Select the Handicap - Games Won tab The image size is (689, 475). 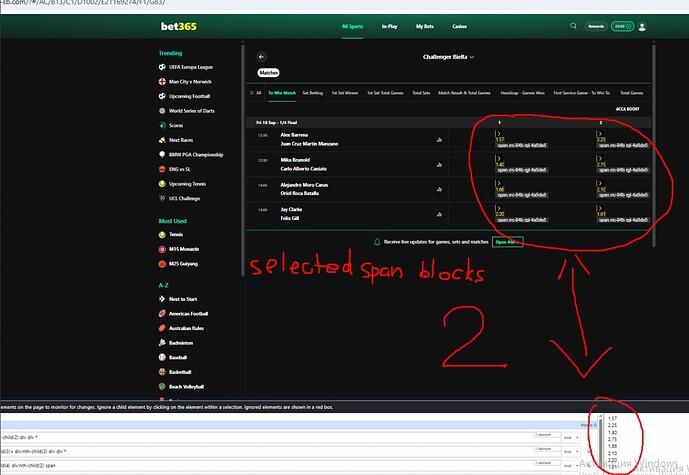[522, 93]
